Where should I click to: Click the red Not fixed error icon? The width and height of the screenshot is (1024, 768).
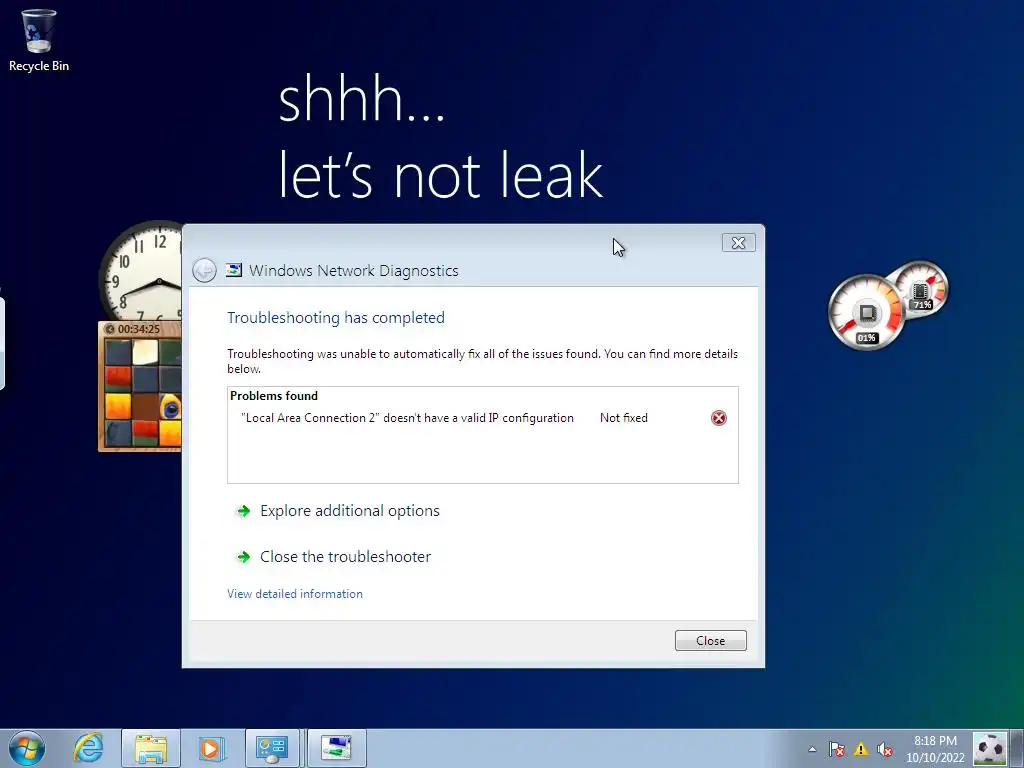coord(718,418)
